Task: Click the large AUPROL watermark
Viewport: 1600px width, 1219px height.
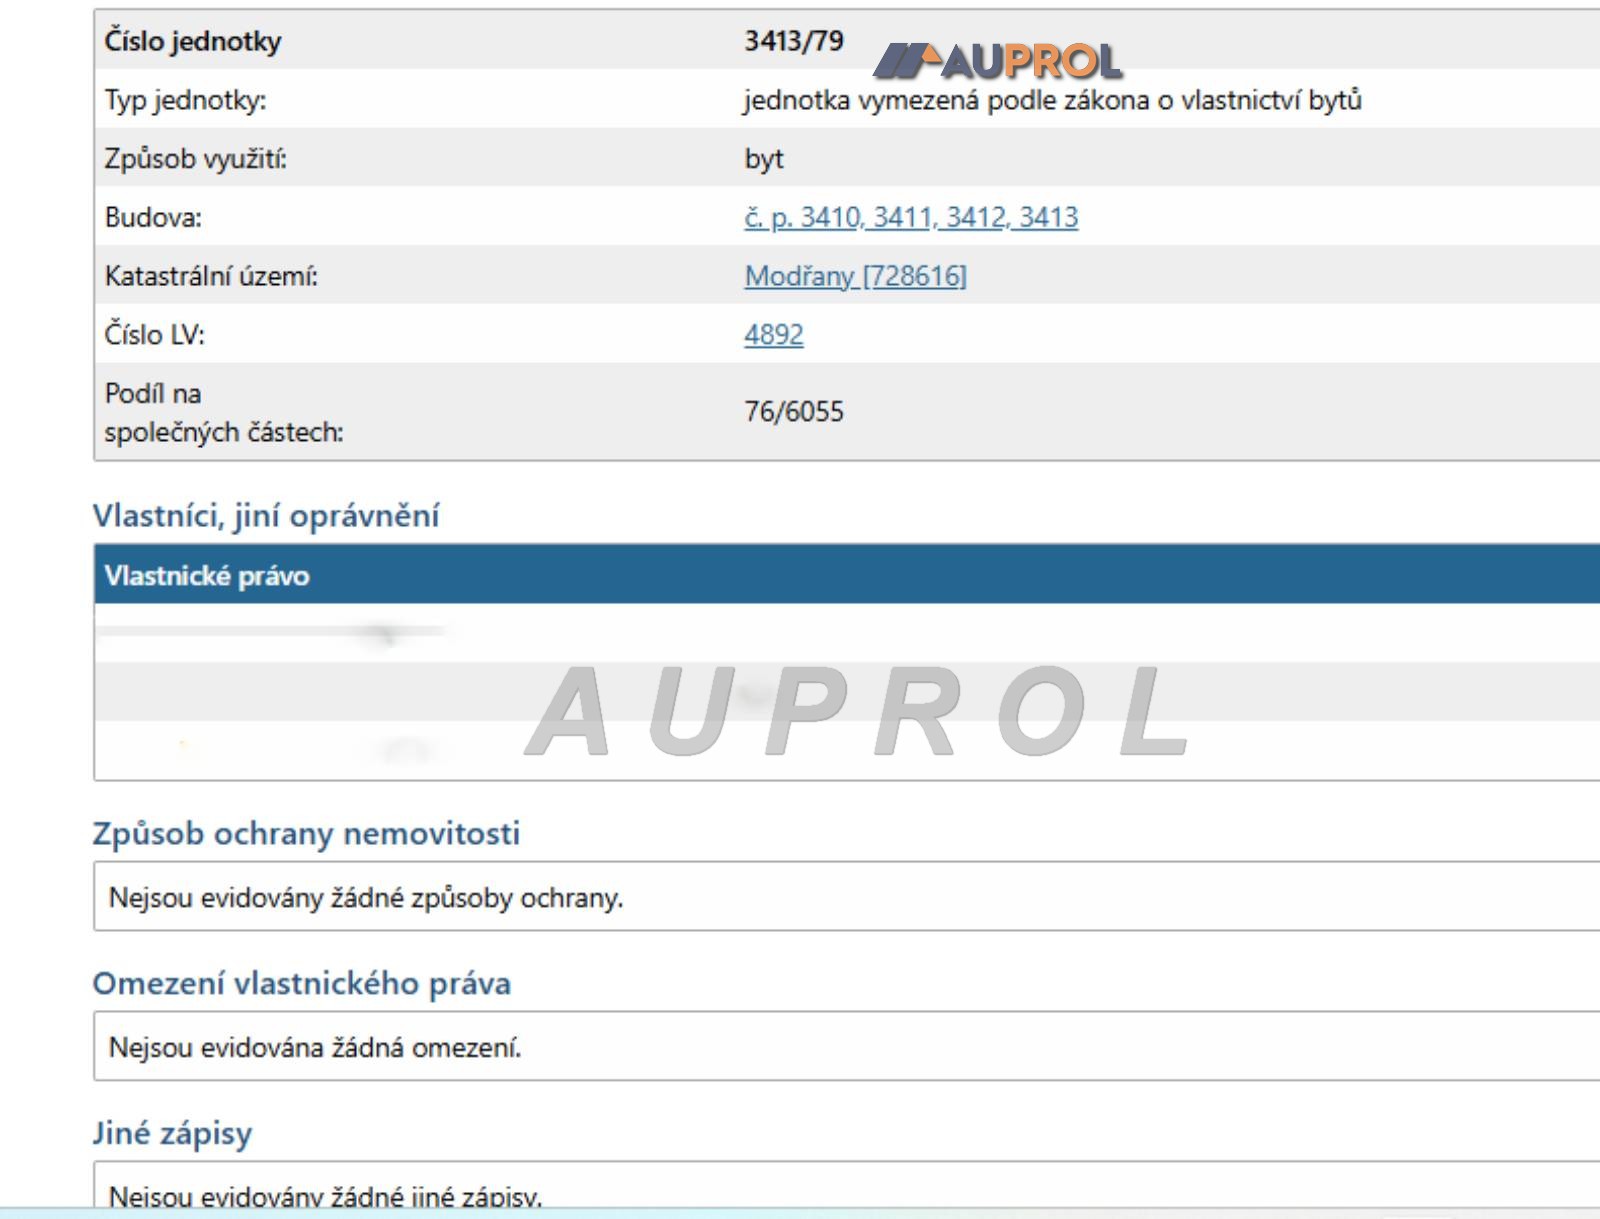Action: pos(858,712)
